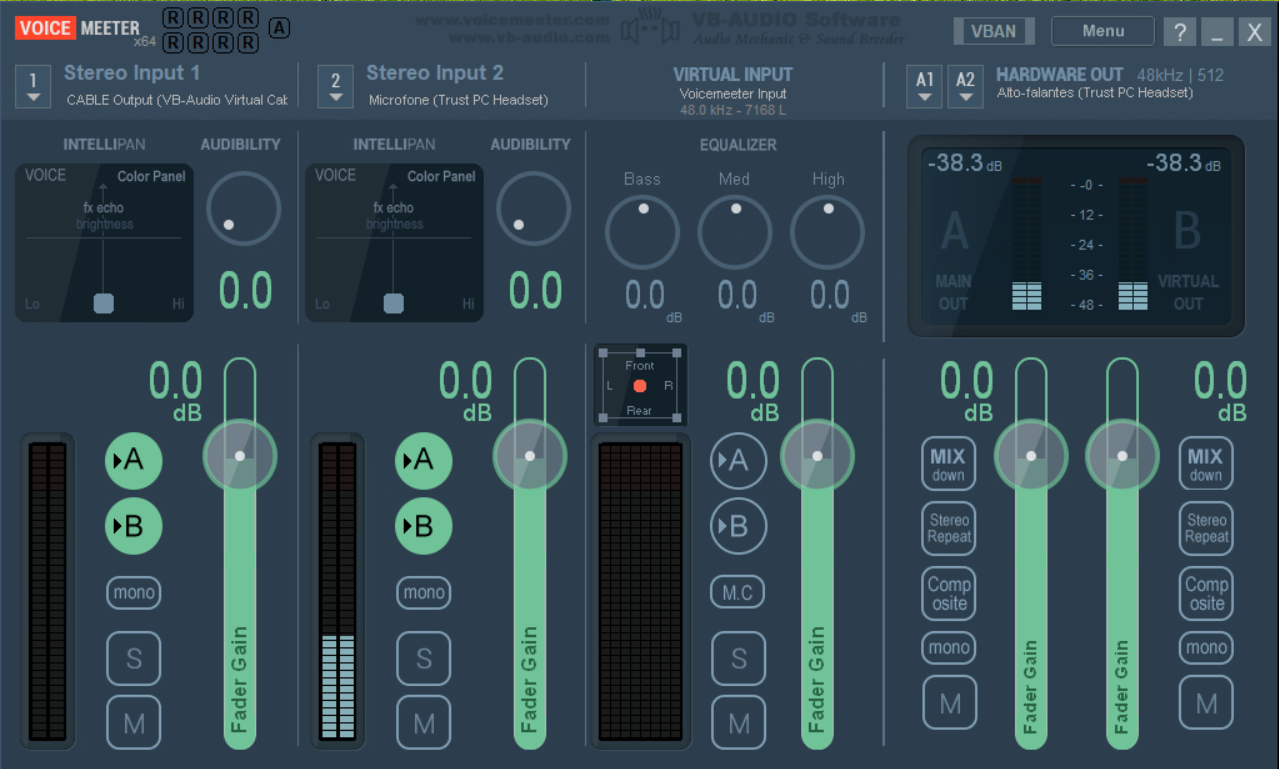Click the Med equalizer knob

[x=735, y=232]
